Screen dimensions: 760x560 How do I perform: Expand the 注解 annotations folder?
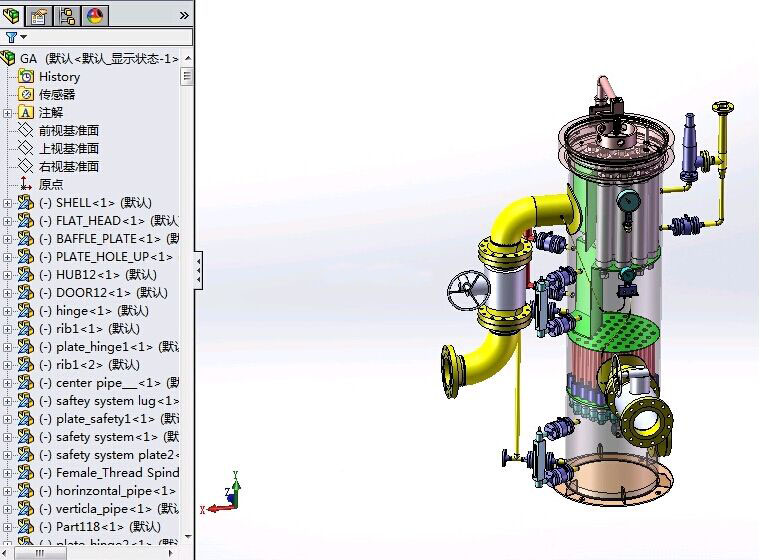click(7, 113)
